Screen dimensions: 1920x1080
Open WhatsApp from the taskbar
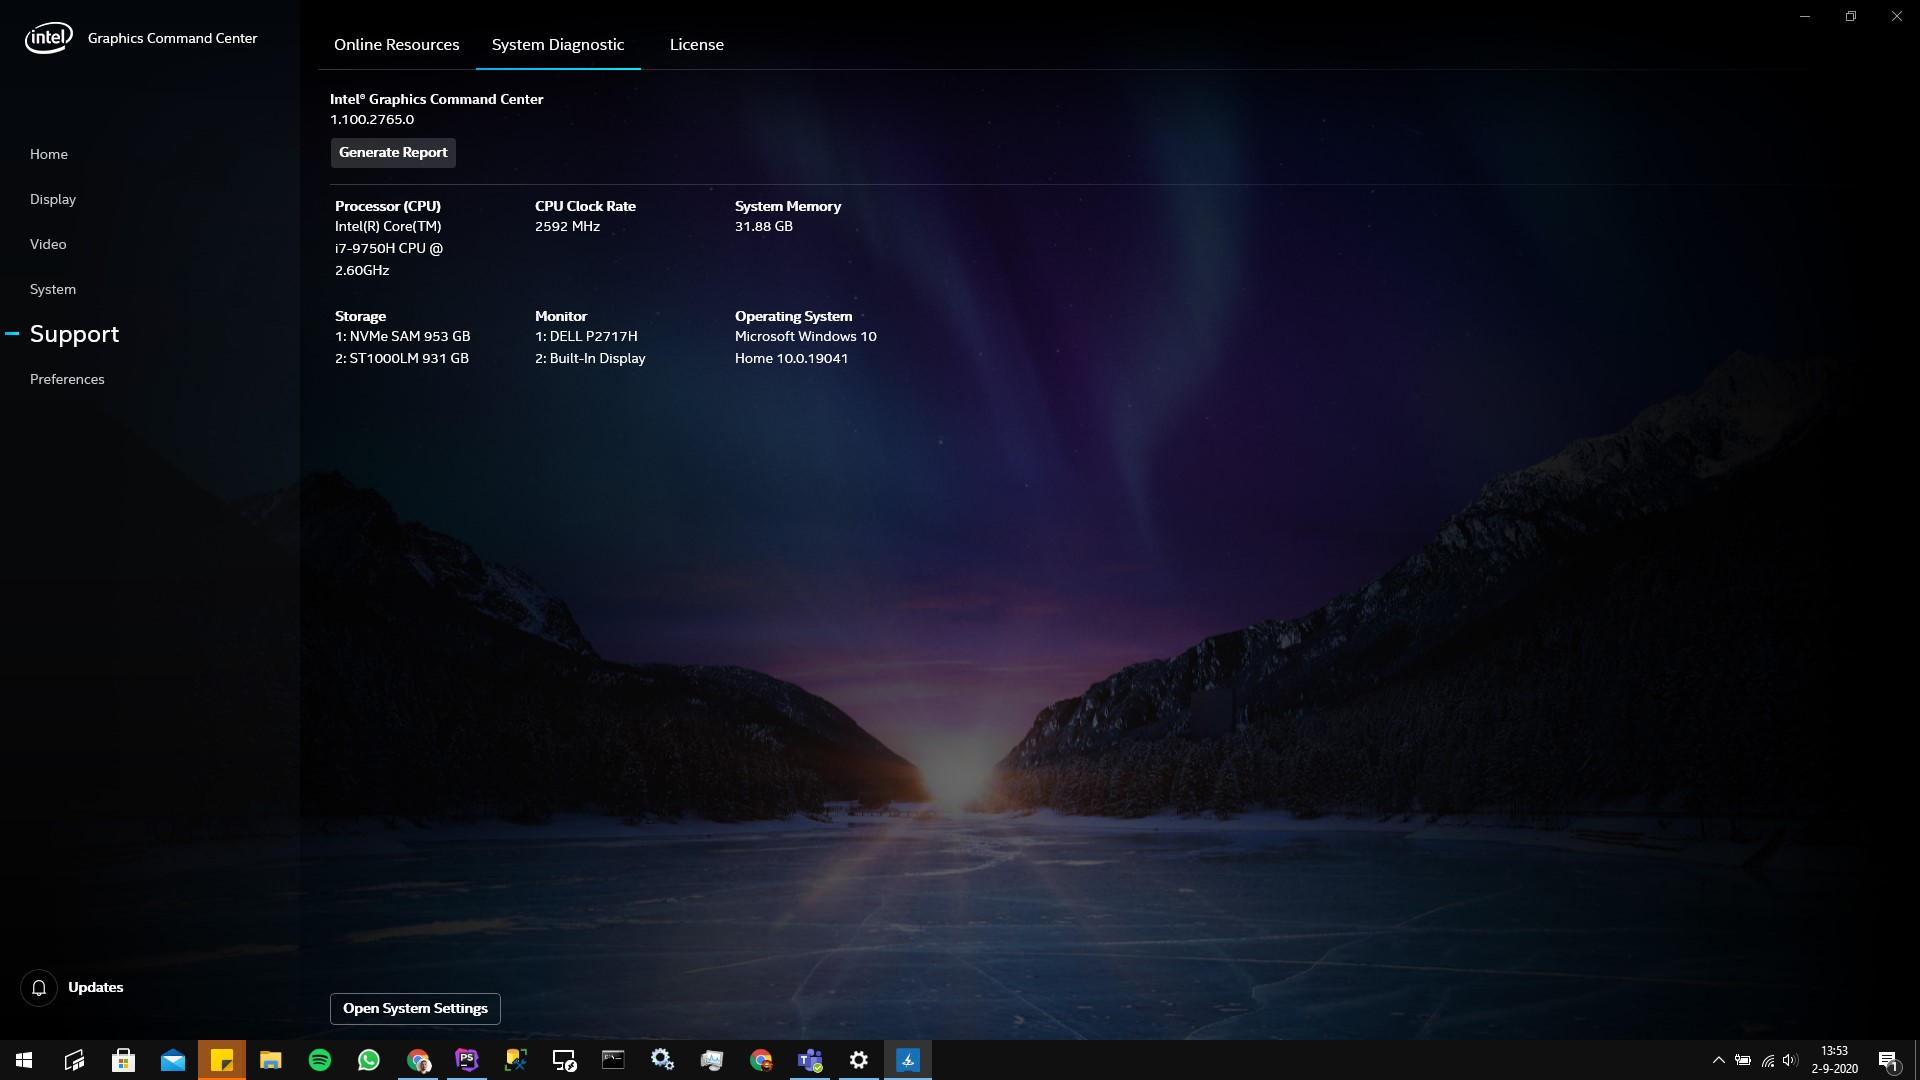click(x=369, y=1060)
